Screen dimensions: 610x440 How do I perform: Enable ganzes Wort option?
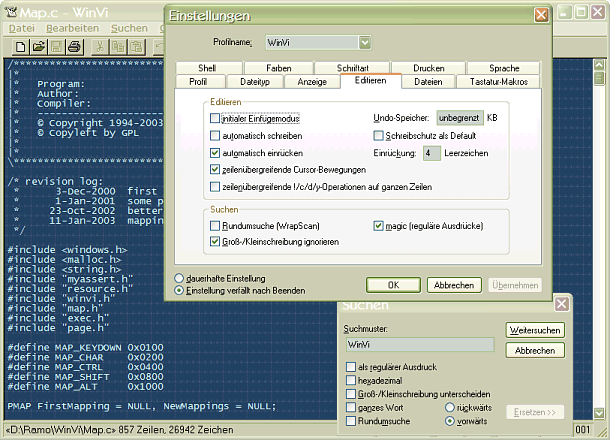tap(351, 407)
